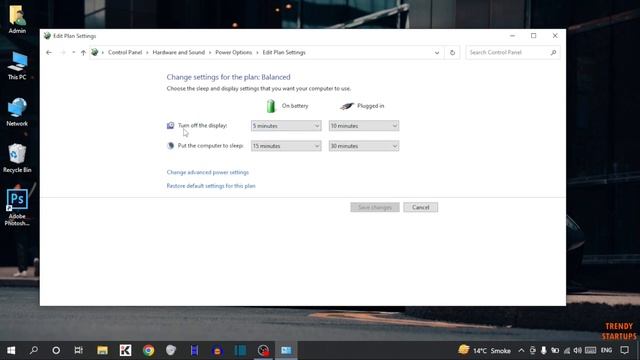Select the Adobe Photoshop desktop shortcut

[x=17, y=207]
